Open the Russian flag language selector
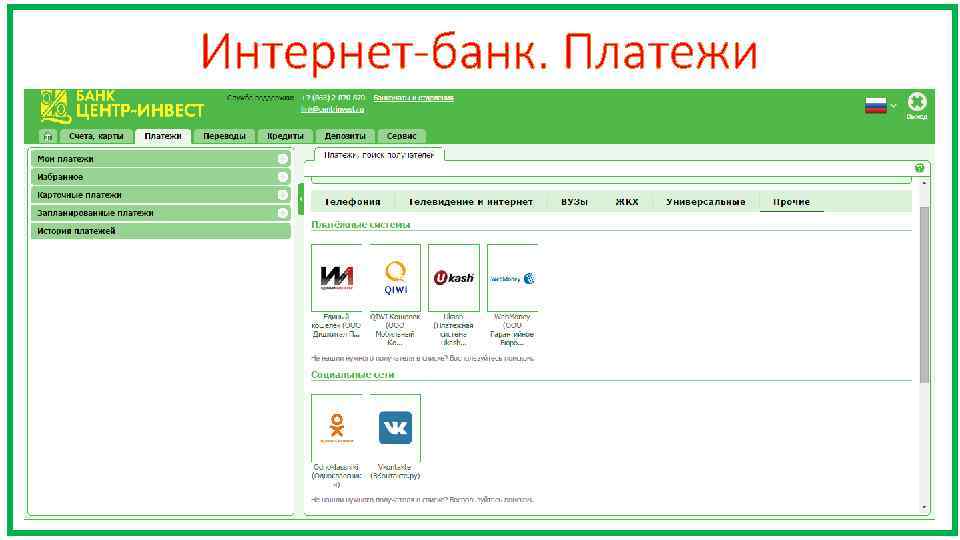The image size is (960, 540). tap(880, 106)
